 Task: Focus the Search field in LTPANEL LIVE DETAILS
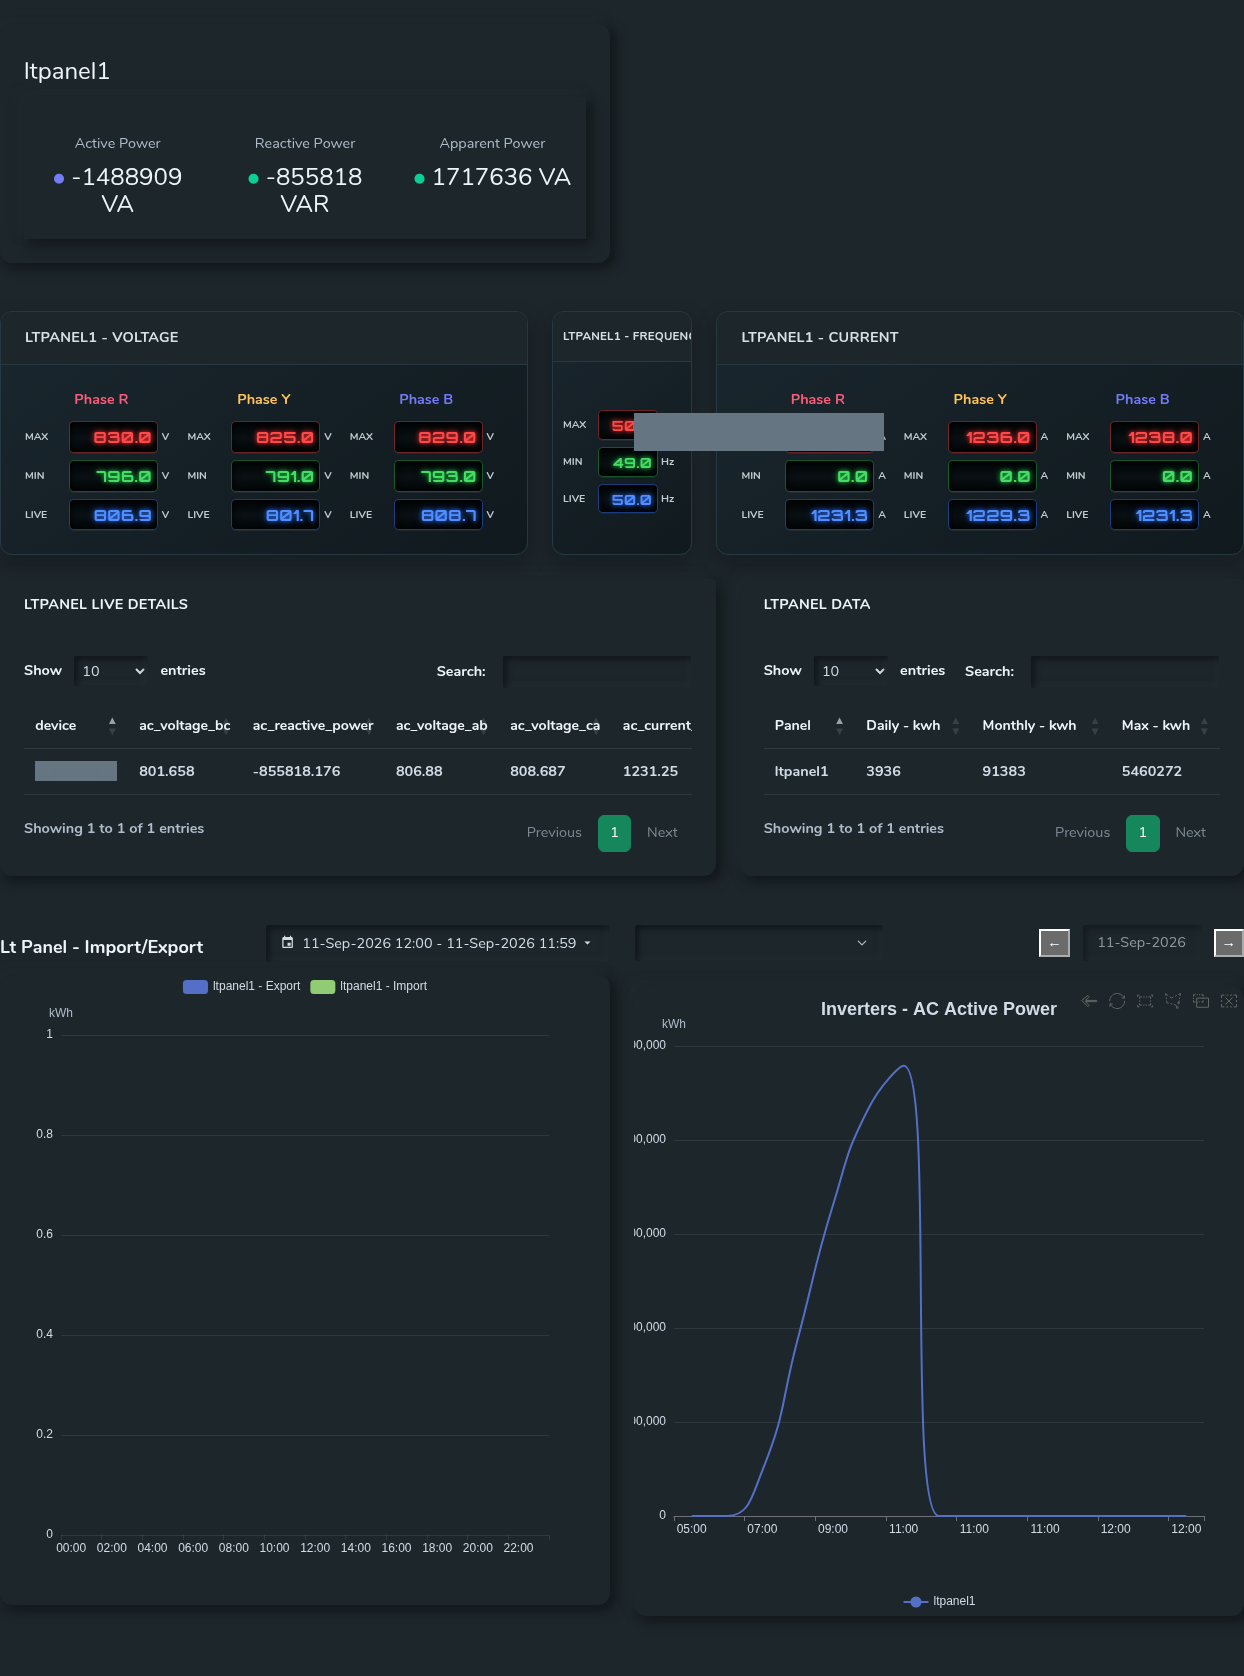(x=597, y=671)
